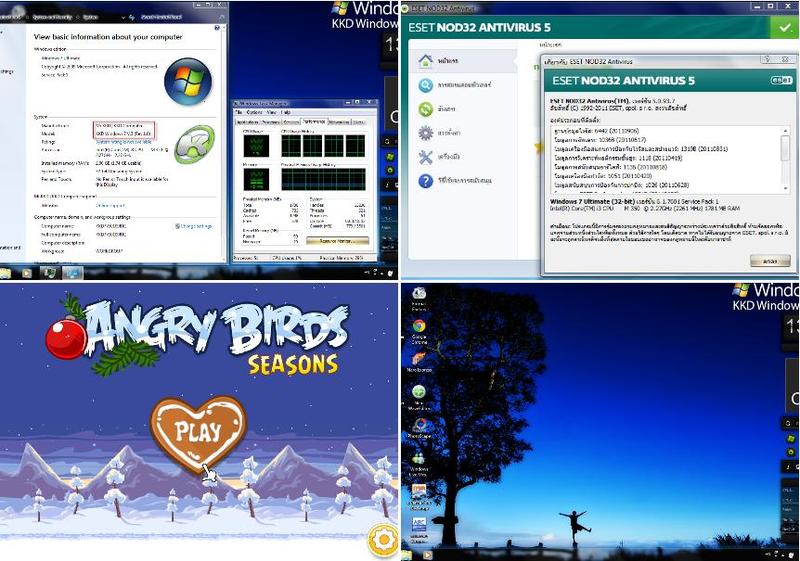Open the File menu in Task Manager
Viewport: 800px width, 561px height.
pos(238,112)
